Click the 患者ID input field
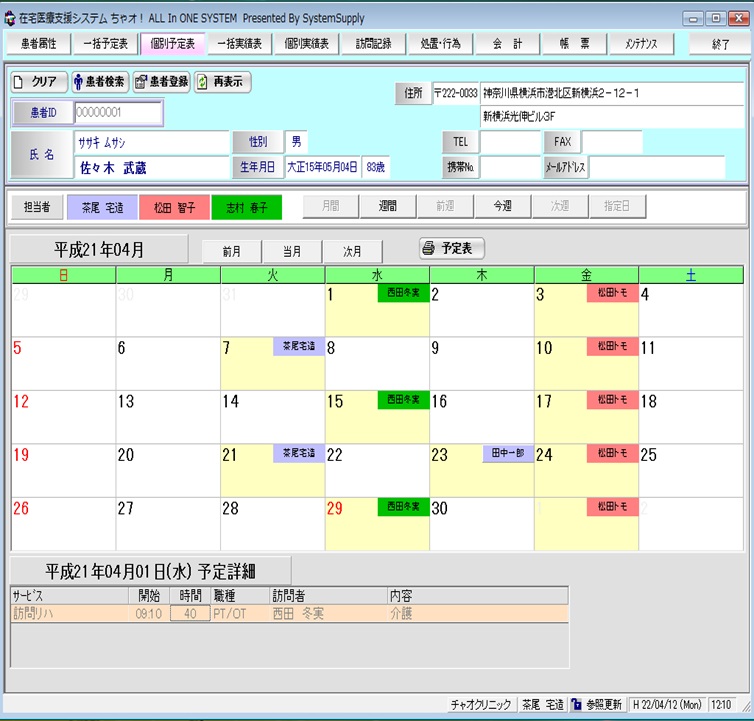 [117, 113]
